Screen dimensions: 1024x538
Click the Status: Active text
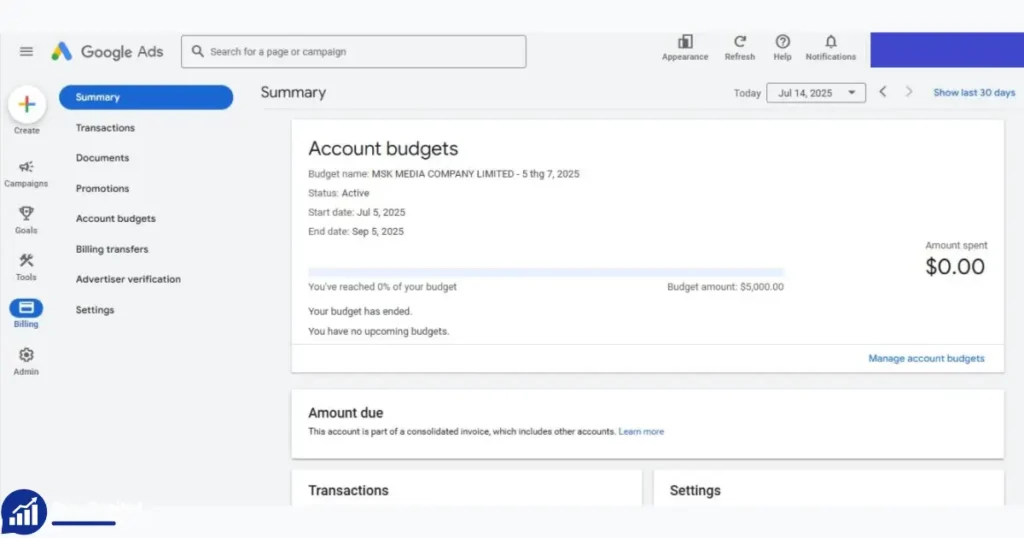coord(339,193)
